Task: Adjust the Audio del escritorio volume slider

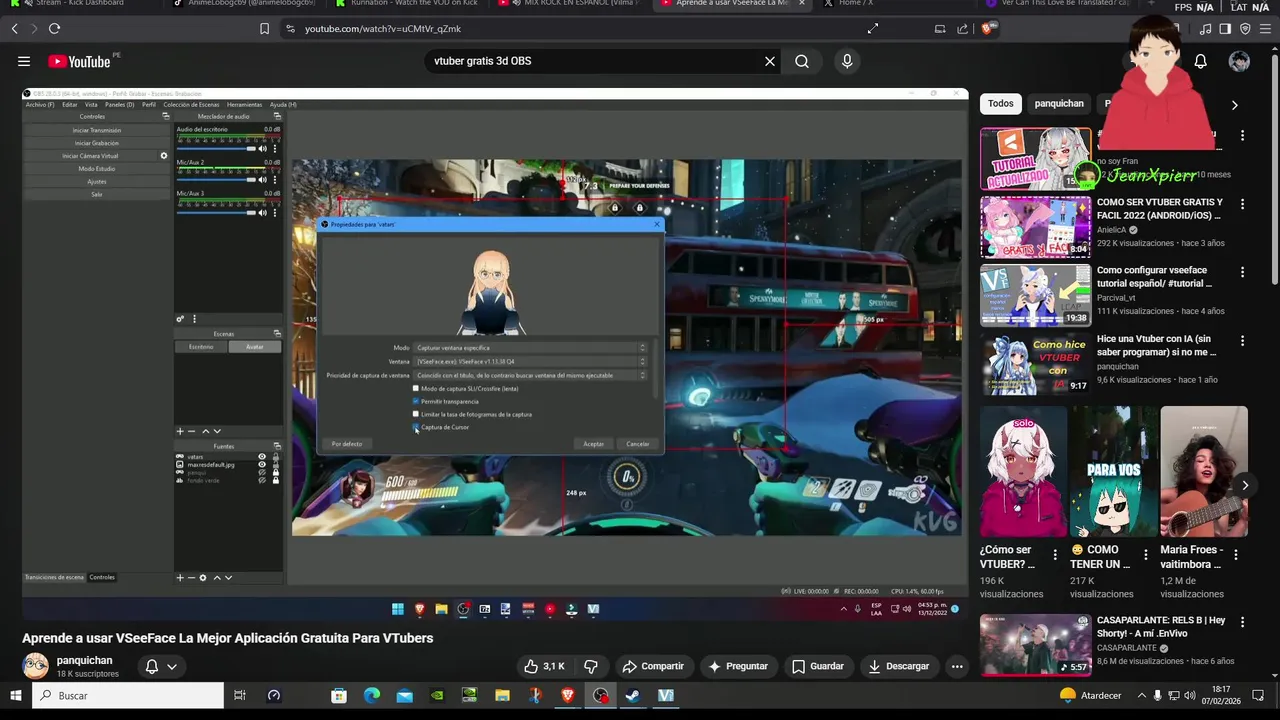Action: click(x=216, y=149)
